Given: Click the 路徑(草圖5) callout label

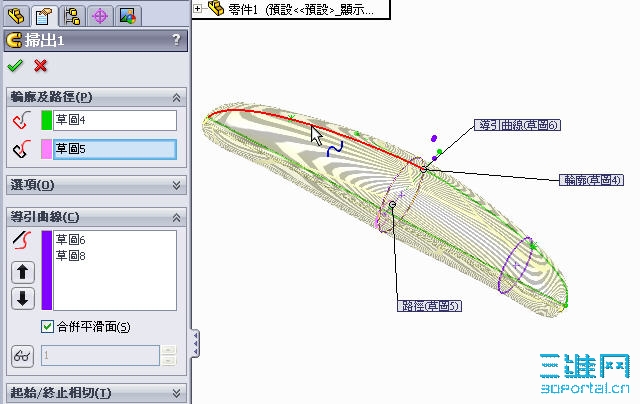Looking at the screenshot, I should (x=429, y=306).
